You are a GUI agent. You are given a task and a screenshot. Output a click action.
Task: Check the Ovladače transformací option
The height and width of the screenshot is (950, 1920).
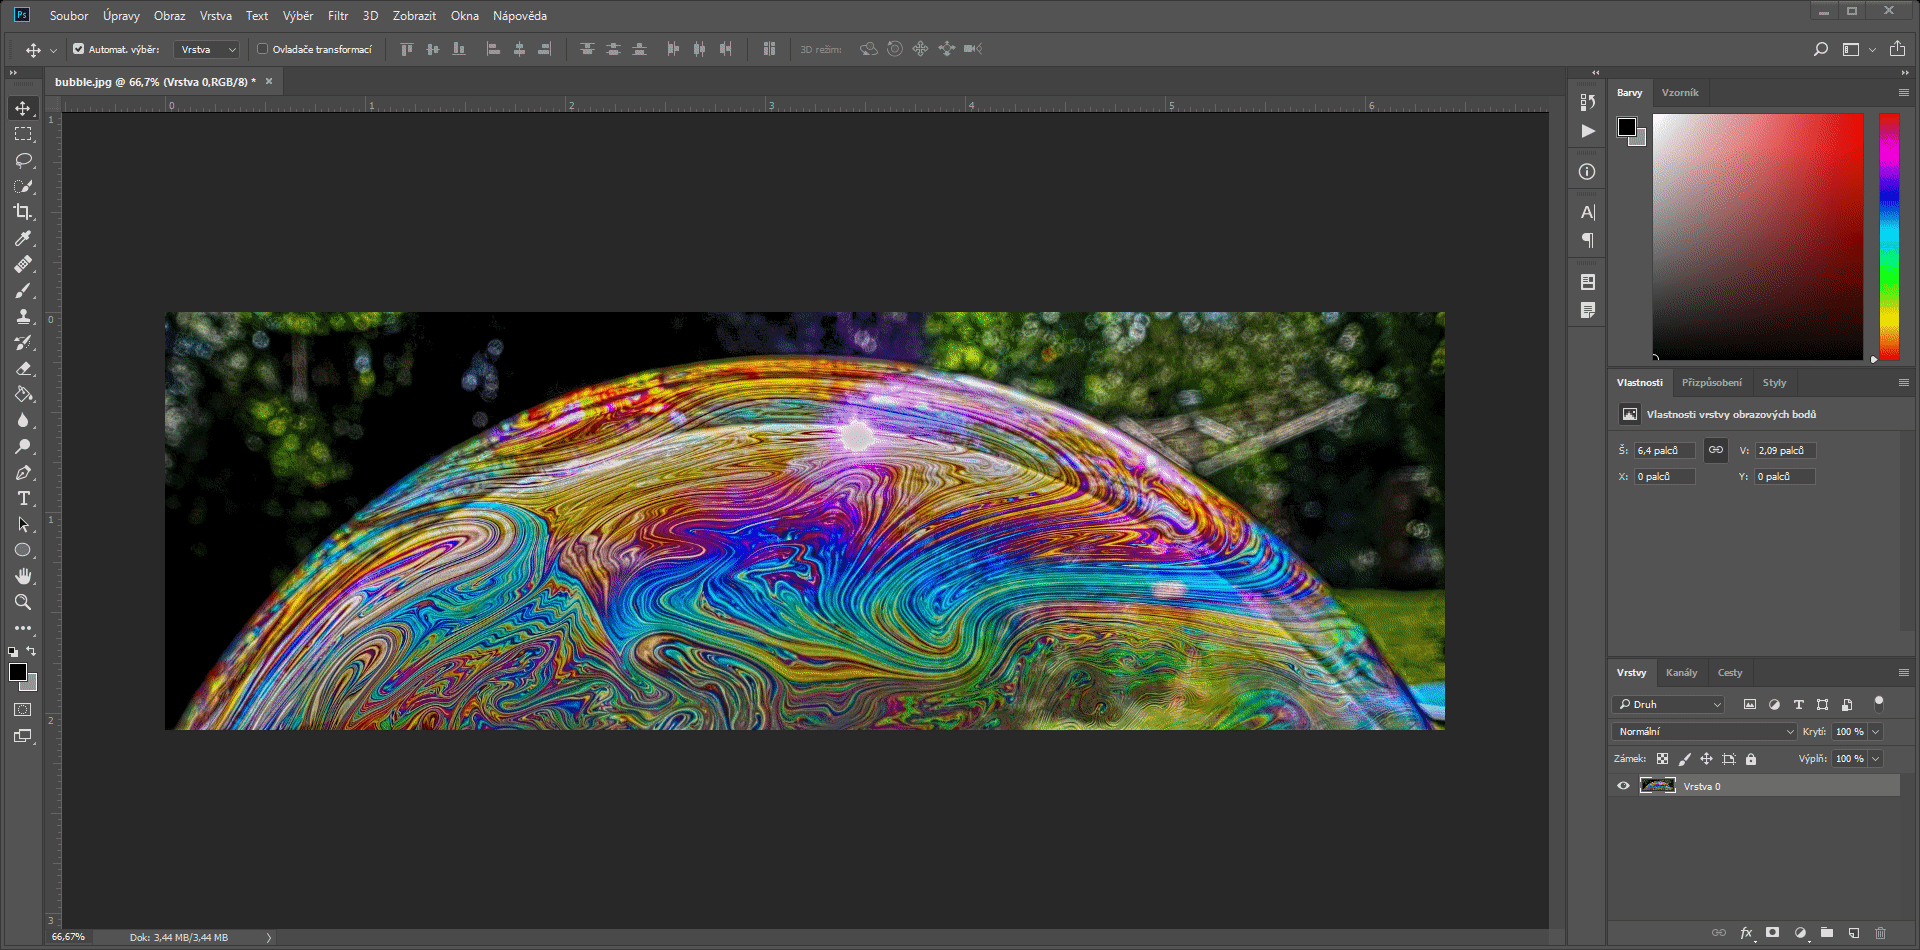pos(261,48)
